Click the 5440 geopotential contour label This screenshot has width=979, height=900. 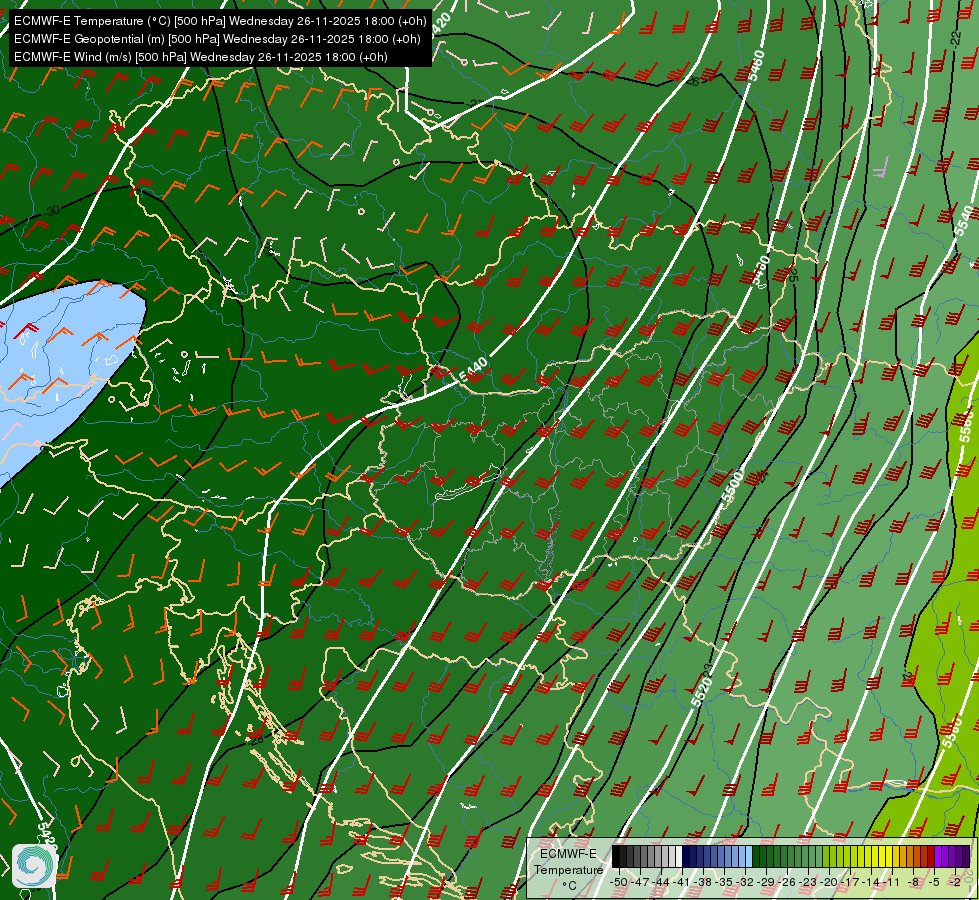473,371
